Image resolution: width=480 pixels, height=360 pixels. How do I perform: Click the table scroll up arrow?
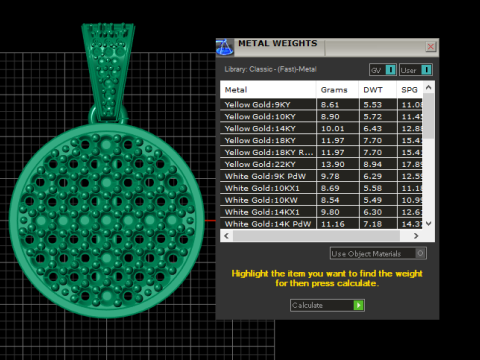[429, 87]
